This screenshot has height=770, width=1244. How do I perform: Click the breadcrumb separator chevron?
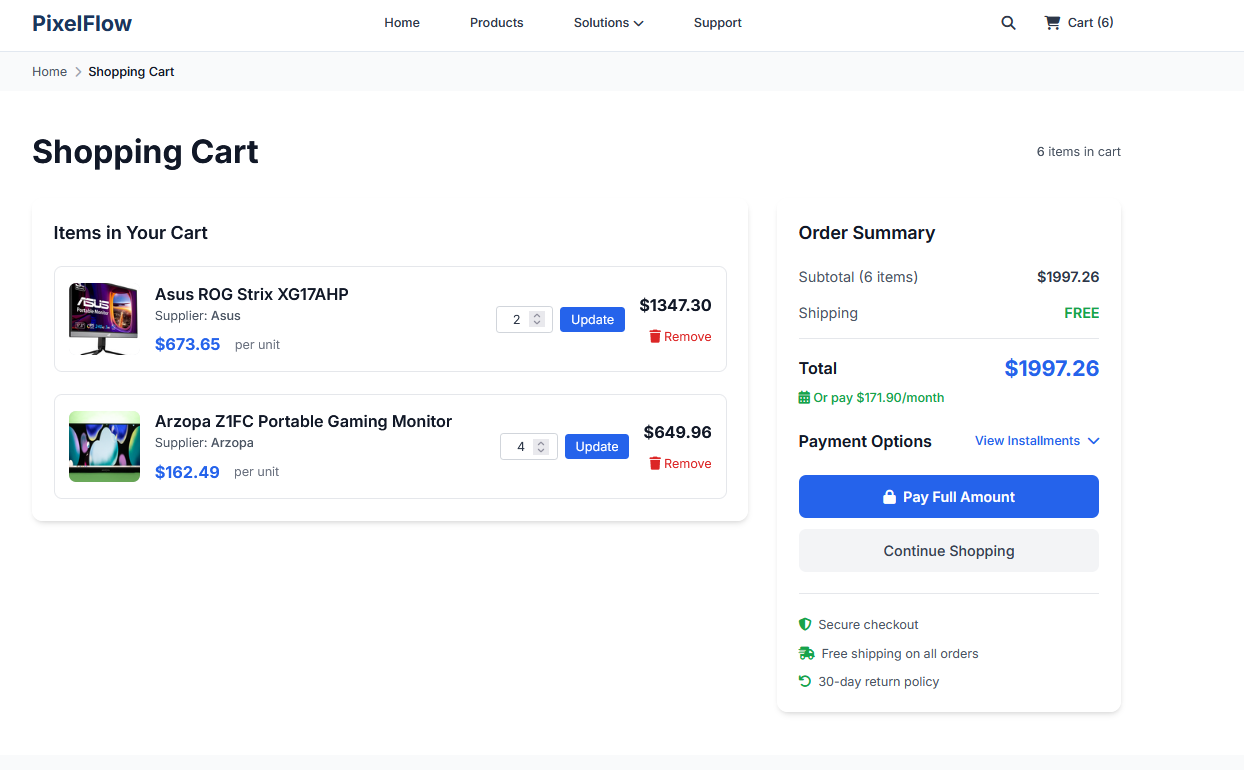click(78, 72)
